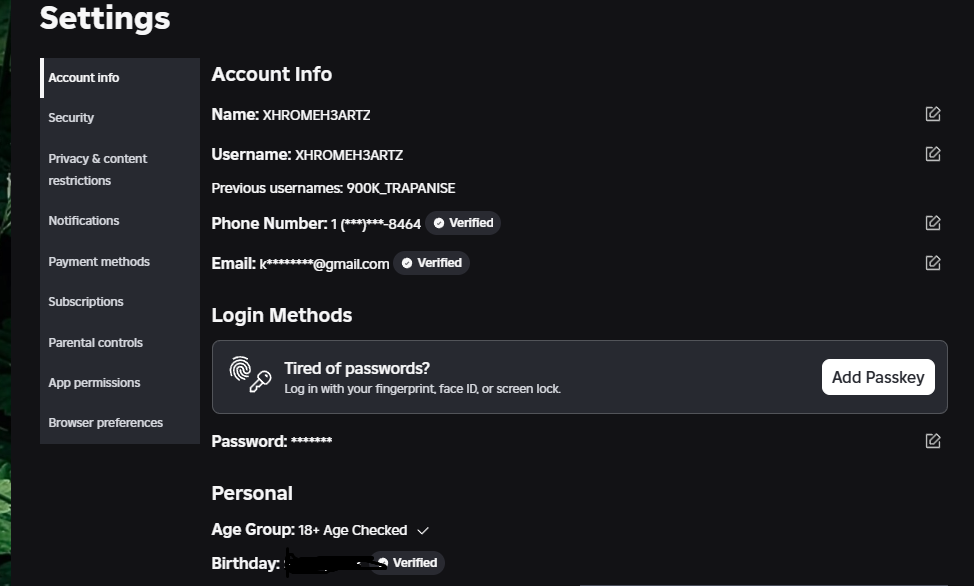Select the Account info tab

coord(84,78)
